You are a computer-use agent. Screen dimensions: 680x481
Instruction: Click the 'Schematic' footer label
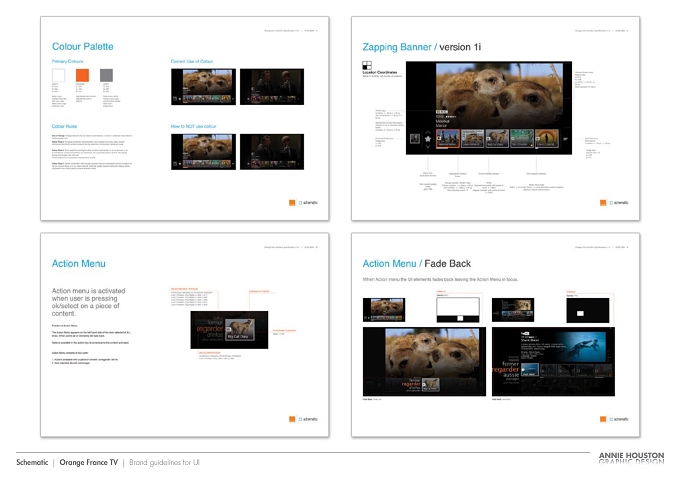pos(32,462)
